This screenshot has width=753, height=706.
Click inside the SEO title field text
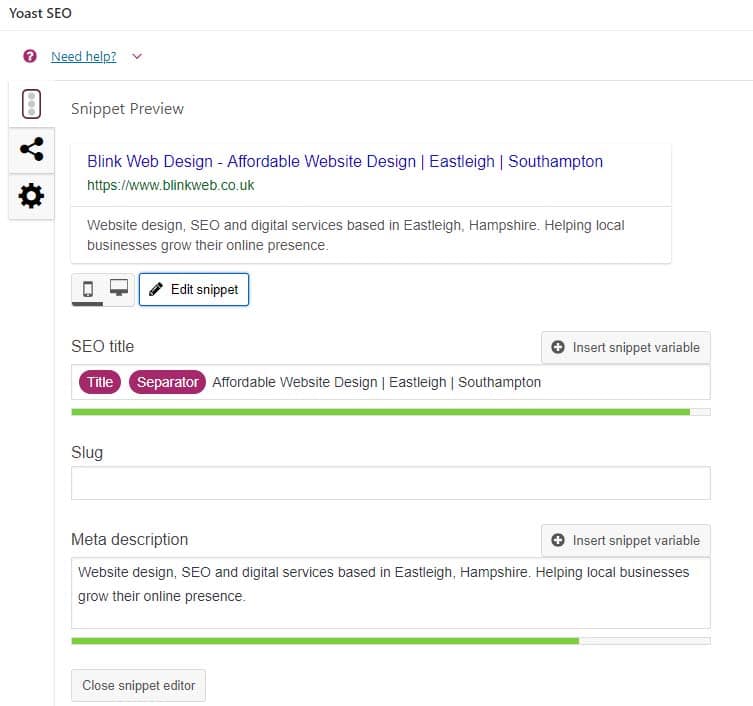click(376, 382)
